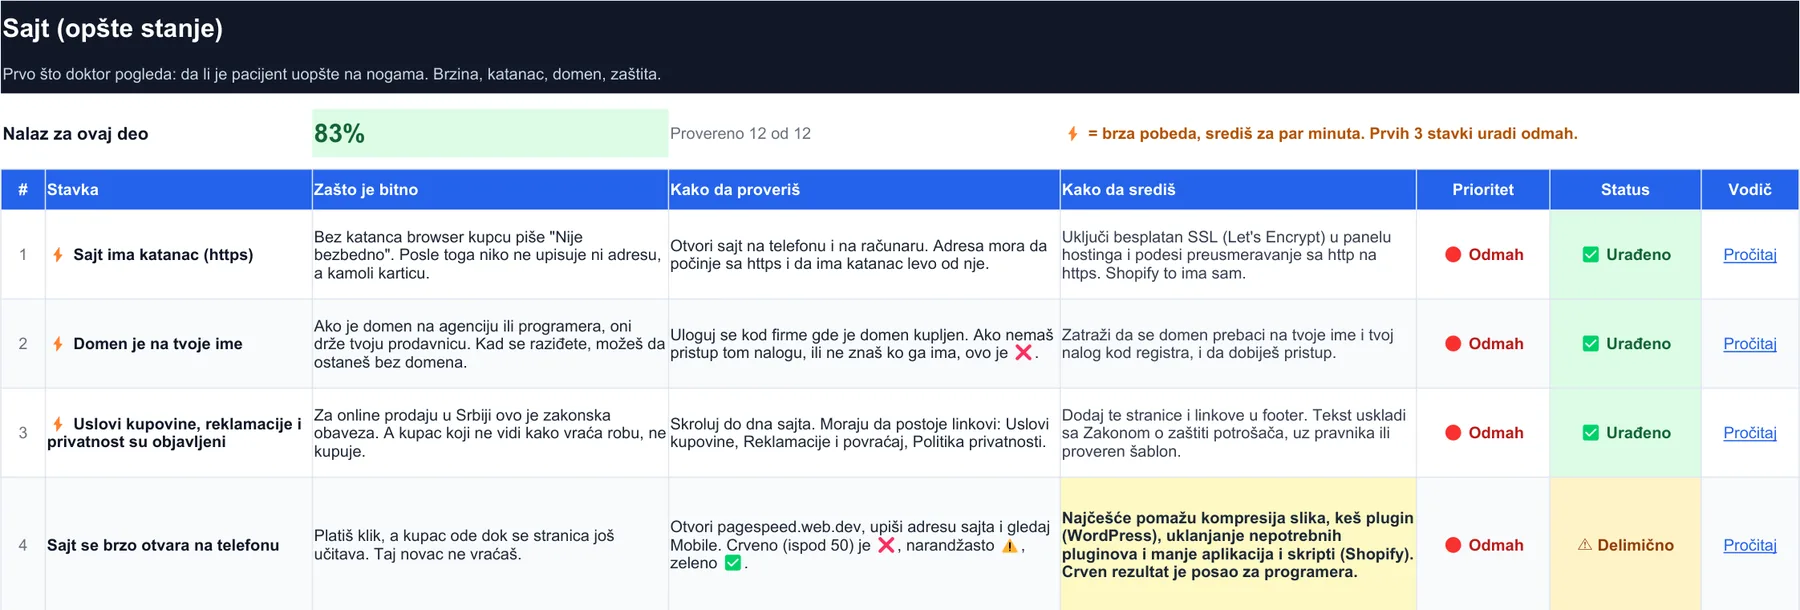Click the 83% score cell
Viewport: 1800px width, 610px height.
coord(490,133)
